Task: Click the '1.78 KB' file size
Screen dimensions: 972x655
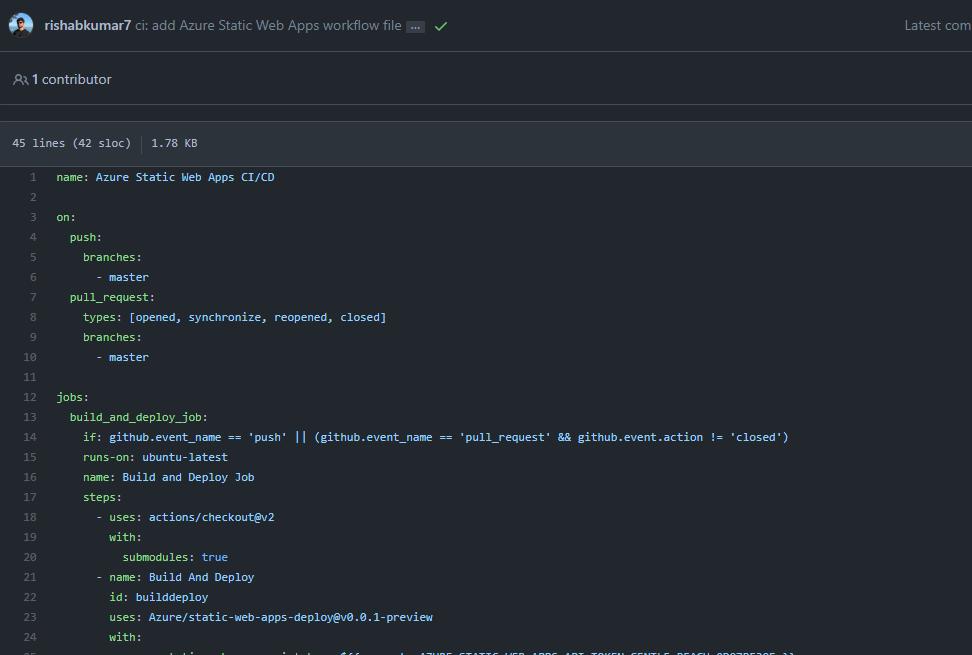Action: click(x=174, y=143)
